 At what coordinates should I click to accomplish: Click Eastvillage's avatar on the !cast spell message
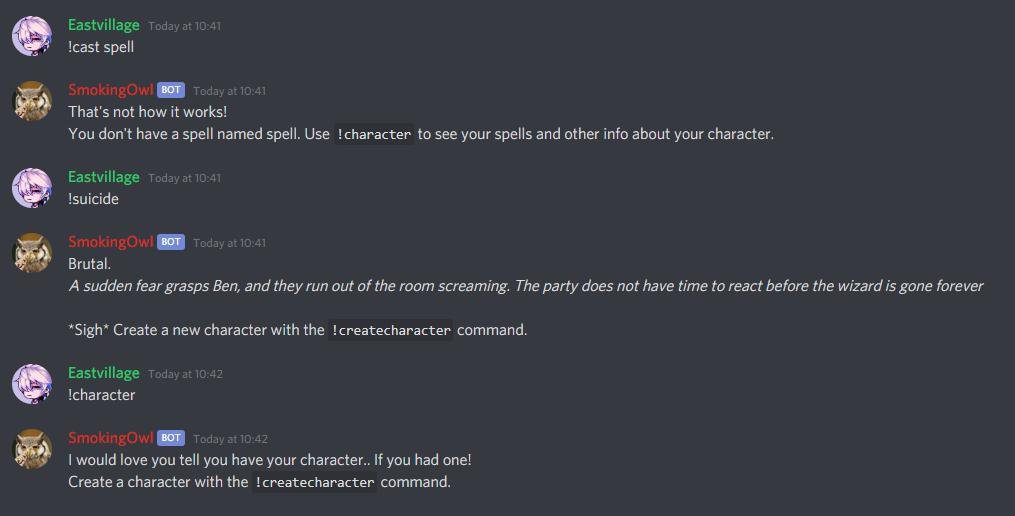click(32, 36)
